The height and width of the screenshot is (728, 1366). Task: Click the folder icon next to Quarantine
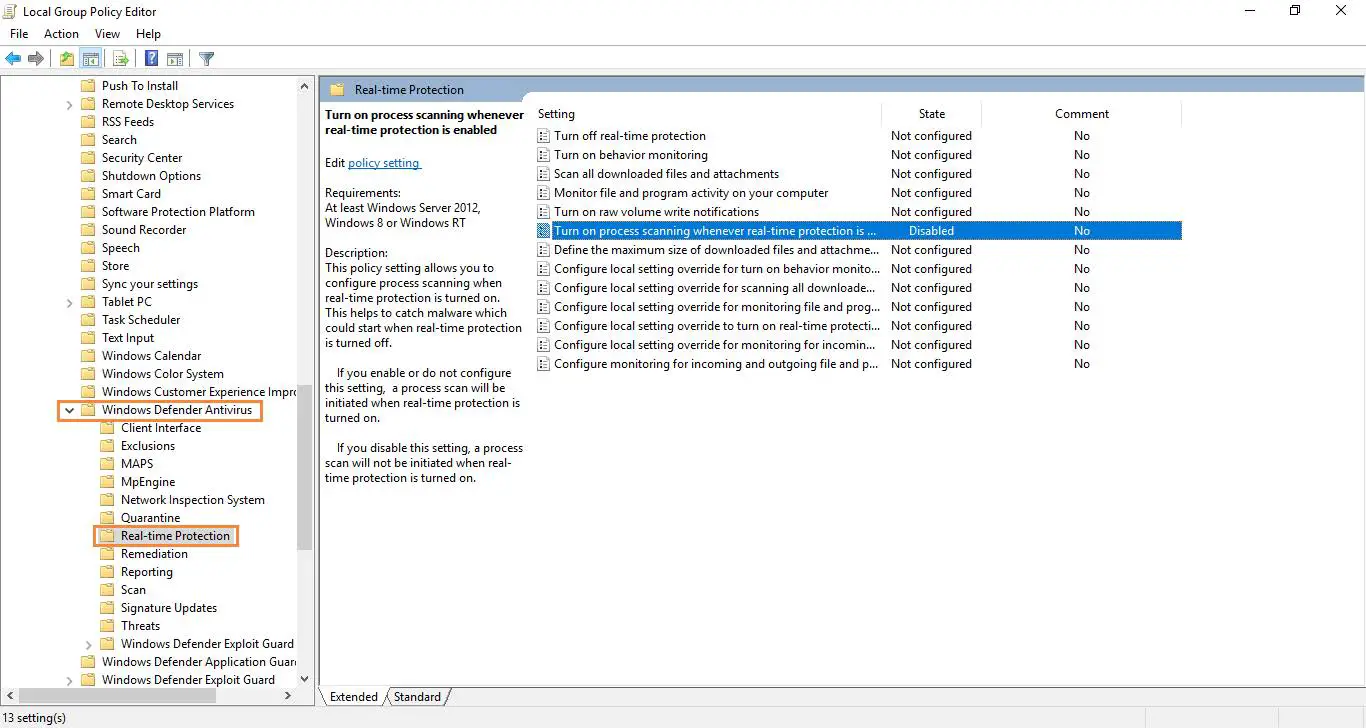pos(107,518)
